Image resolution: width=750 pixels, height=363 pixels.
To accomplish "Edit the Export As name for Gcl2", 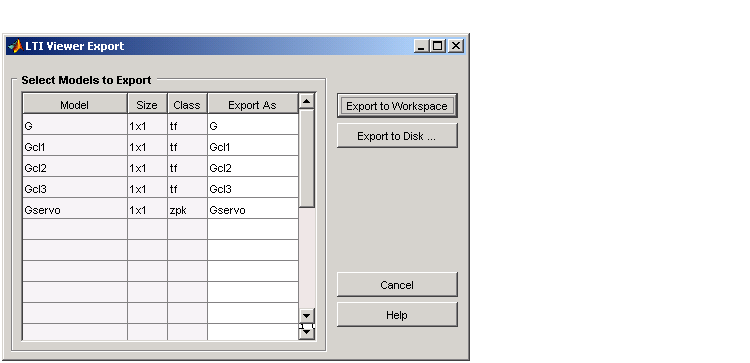I will tap(253, 168).
